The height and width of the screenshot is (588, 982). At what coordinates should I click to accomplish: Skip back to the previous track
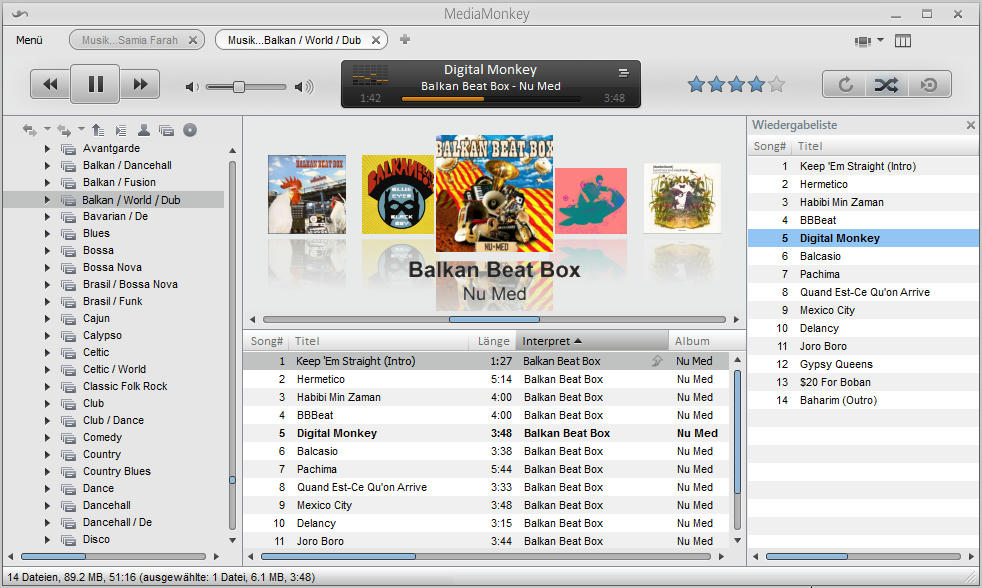click(50, 84)
